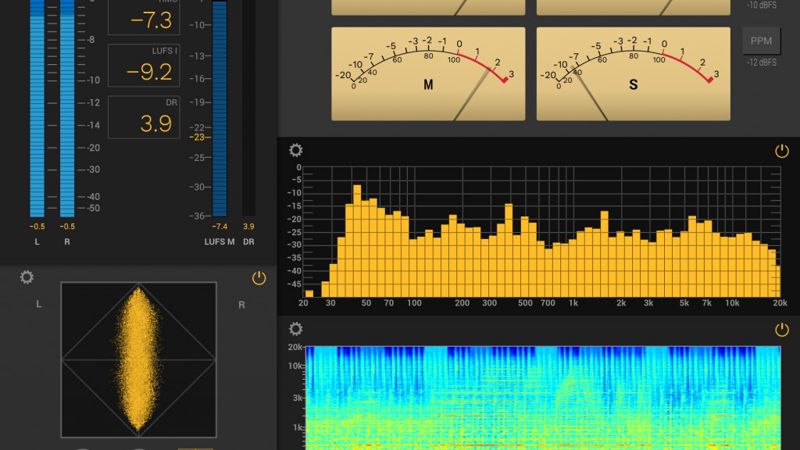Viewport: 800px width, 450px height.
Task: Click the LUFS M loudness meter bar
Action: coord(219,108)
